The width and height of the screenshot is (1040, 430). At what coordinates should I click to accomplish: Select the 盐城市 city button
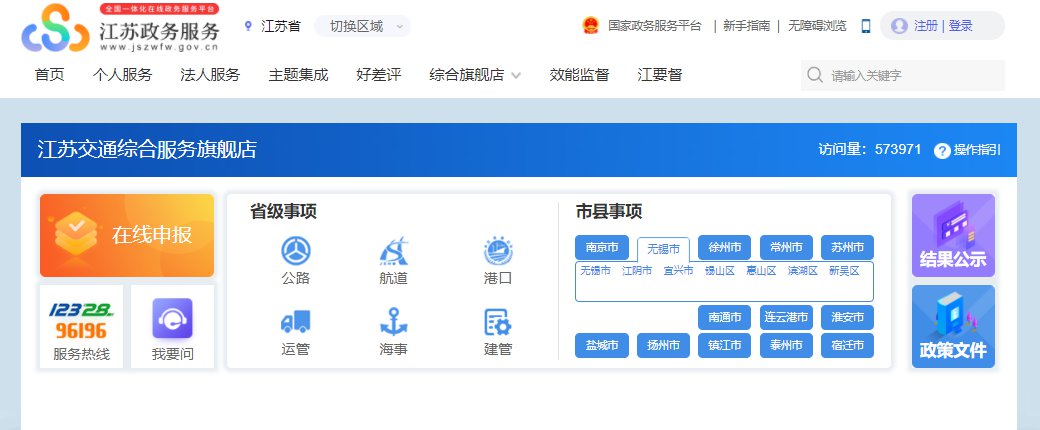click(x=602, y=346)
